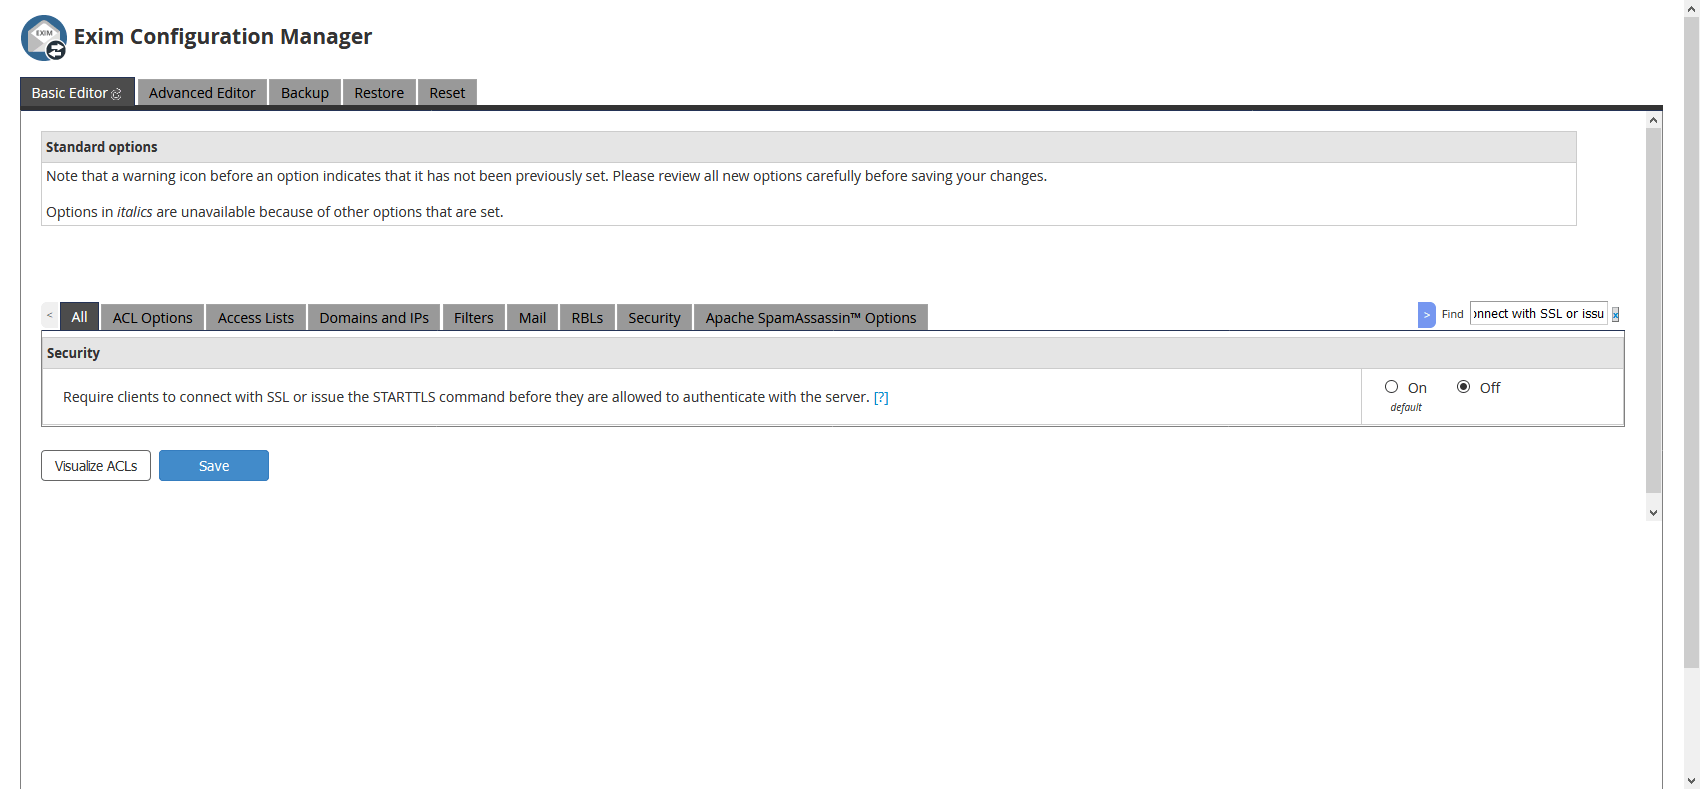
Task: Clear the Find field with the x icon
Action: [x=1615, y=315]
